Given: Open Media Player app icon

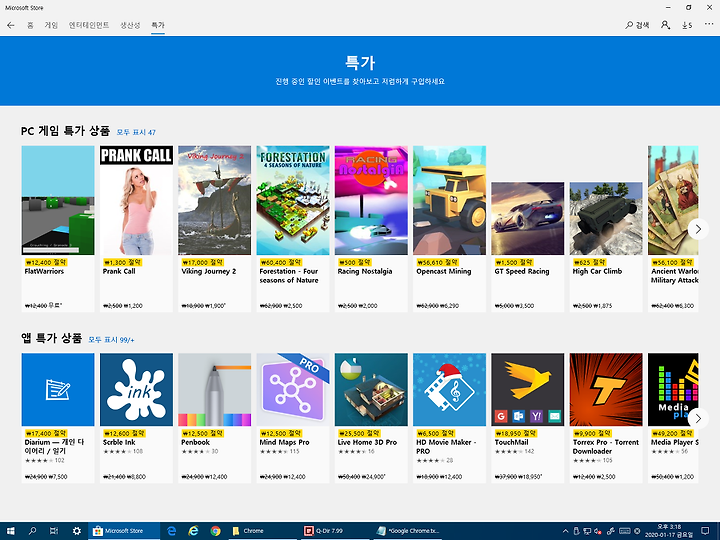Looking at the screenshot, I should click(x=673, y=389).
